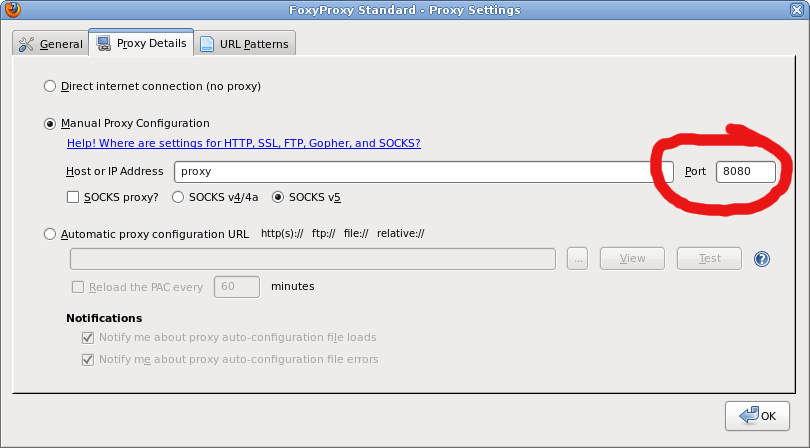Toggle notify about auto-configuration file loads
This screenshot has width=810, height=448.
click(88, 338)
